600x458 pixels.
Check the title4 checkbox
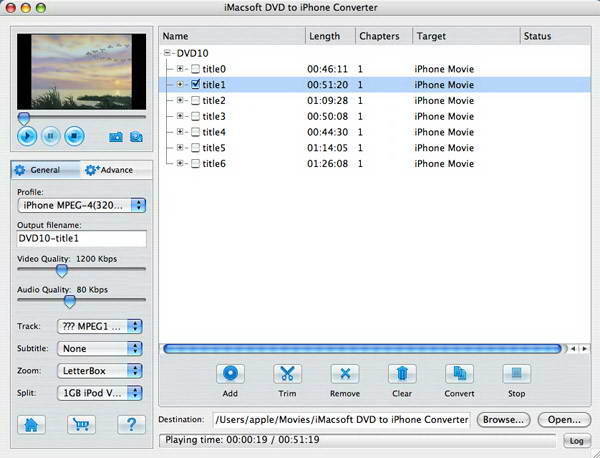pyautogui.click(x=196, y=132)
